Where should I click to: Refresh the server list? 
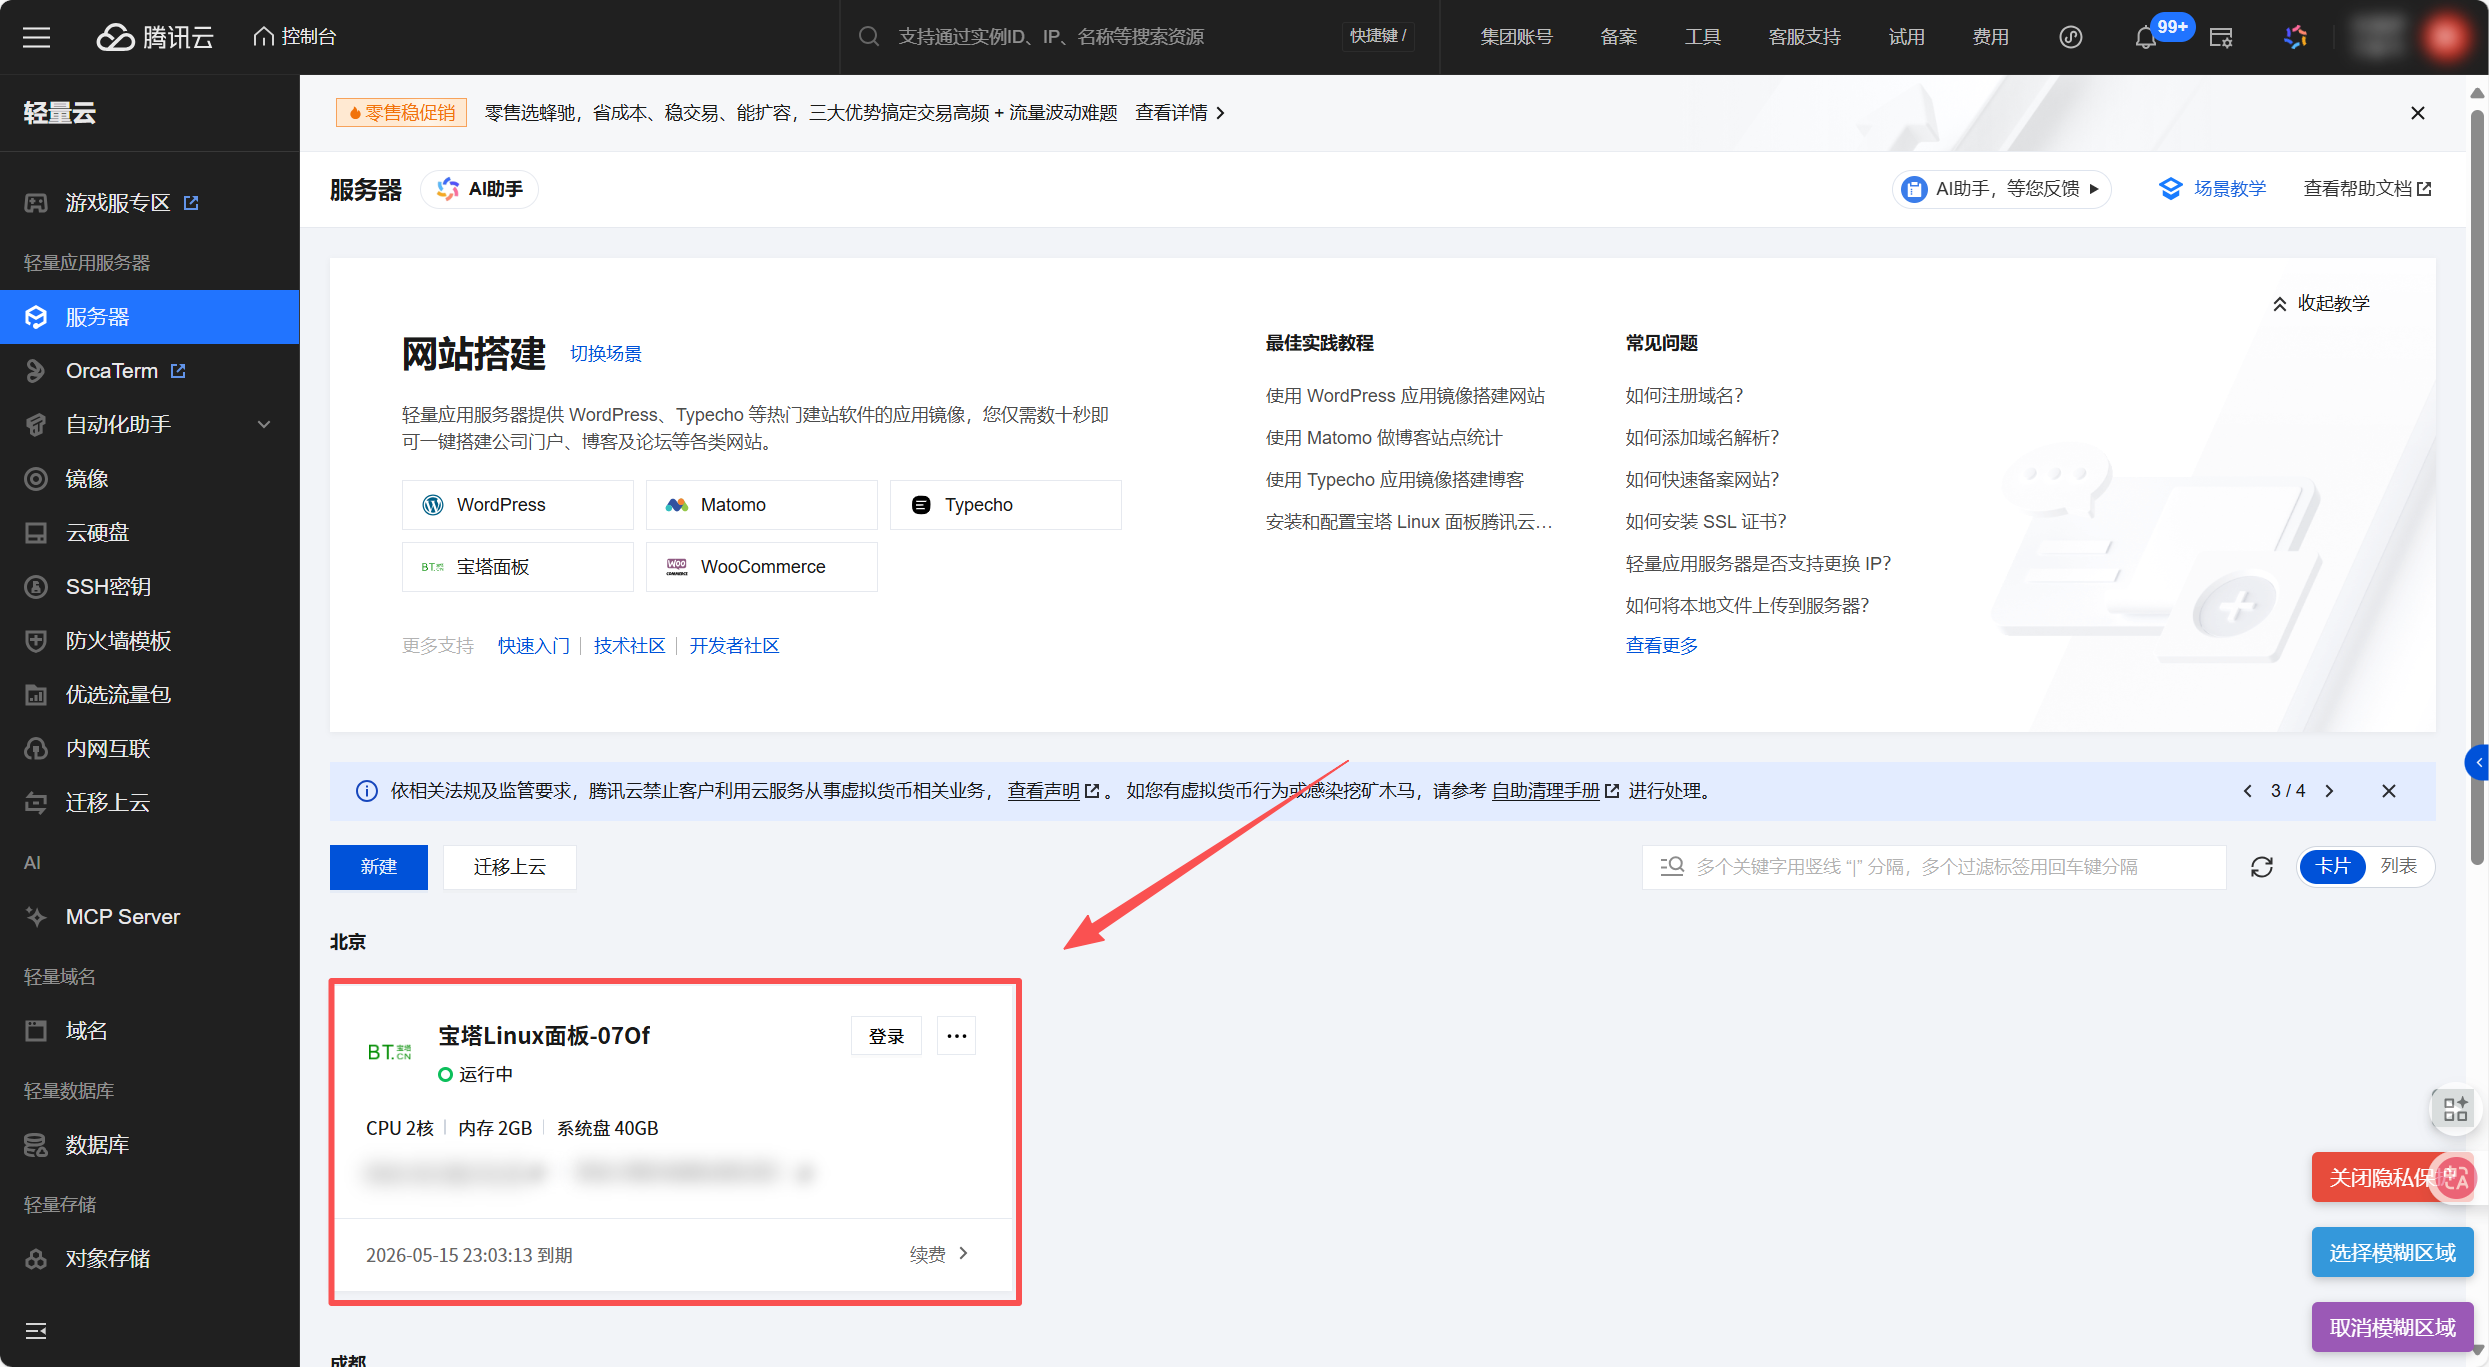(x=2262, y=867)
